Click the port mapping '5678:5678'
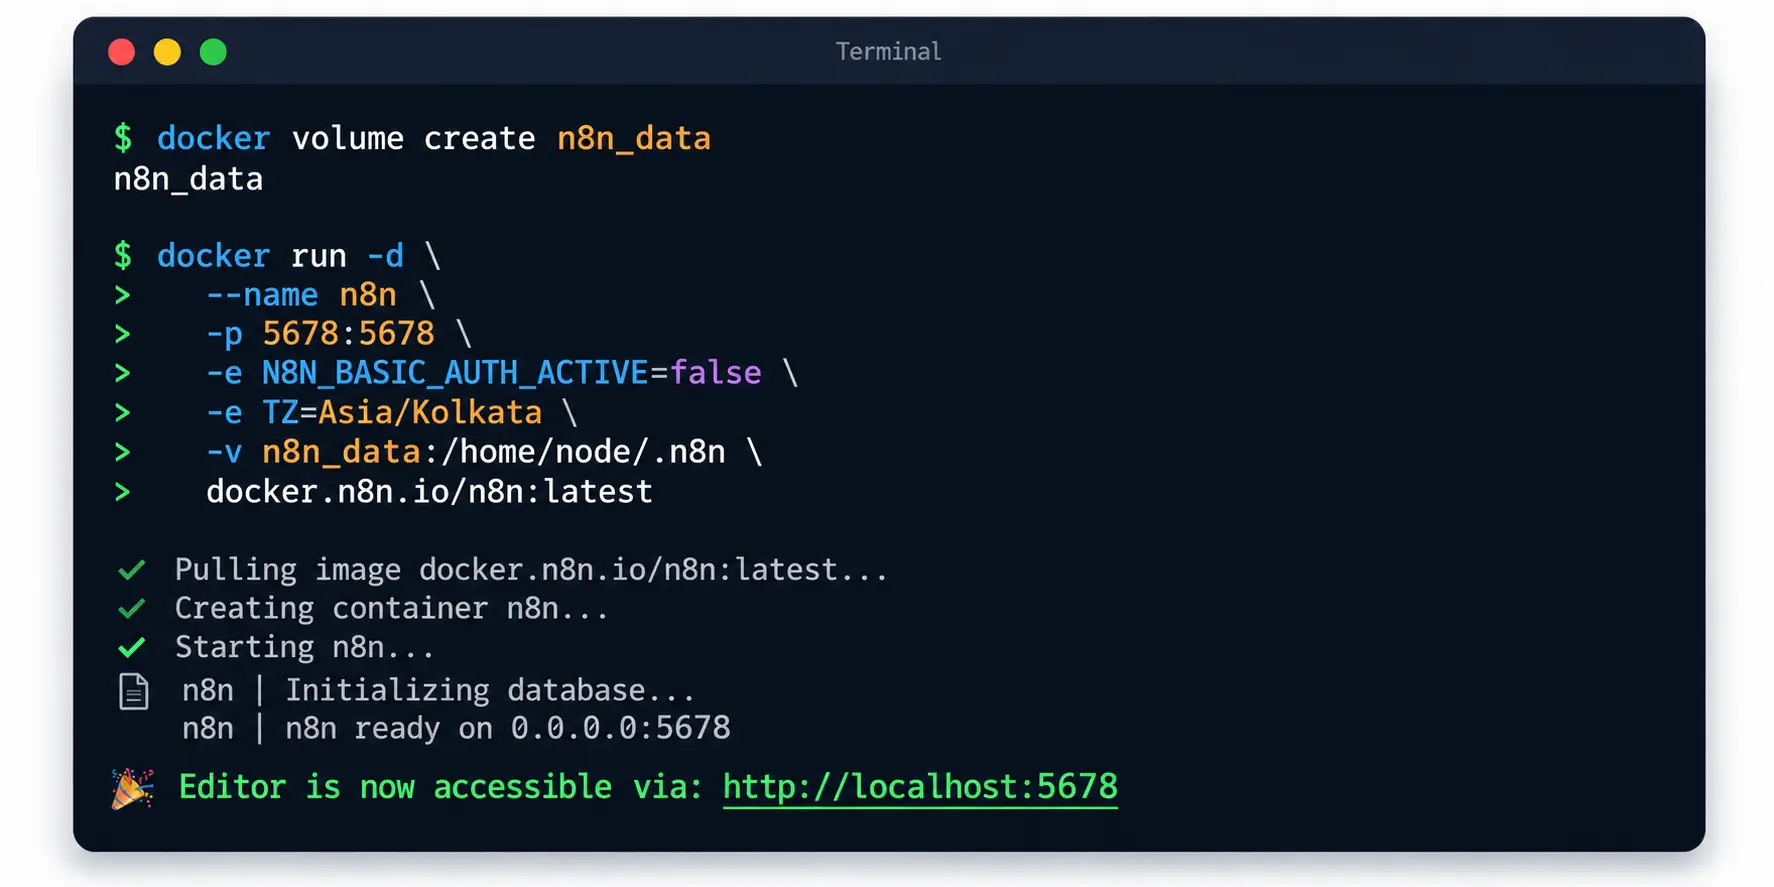 pyautogui.click(x=348, y=334)
